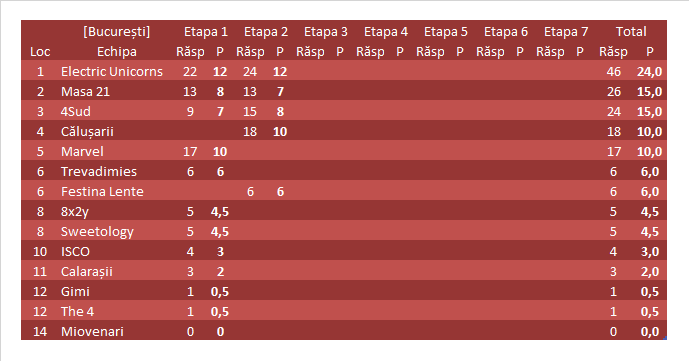Select the Festina Lente cell

[102, 191]
